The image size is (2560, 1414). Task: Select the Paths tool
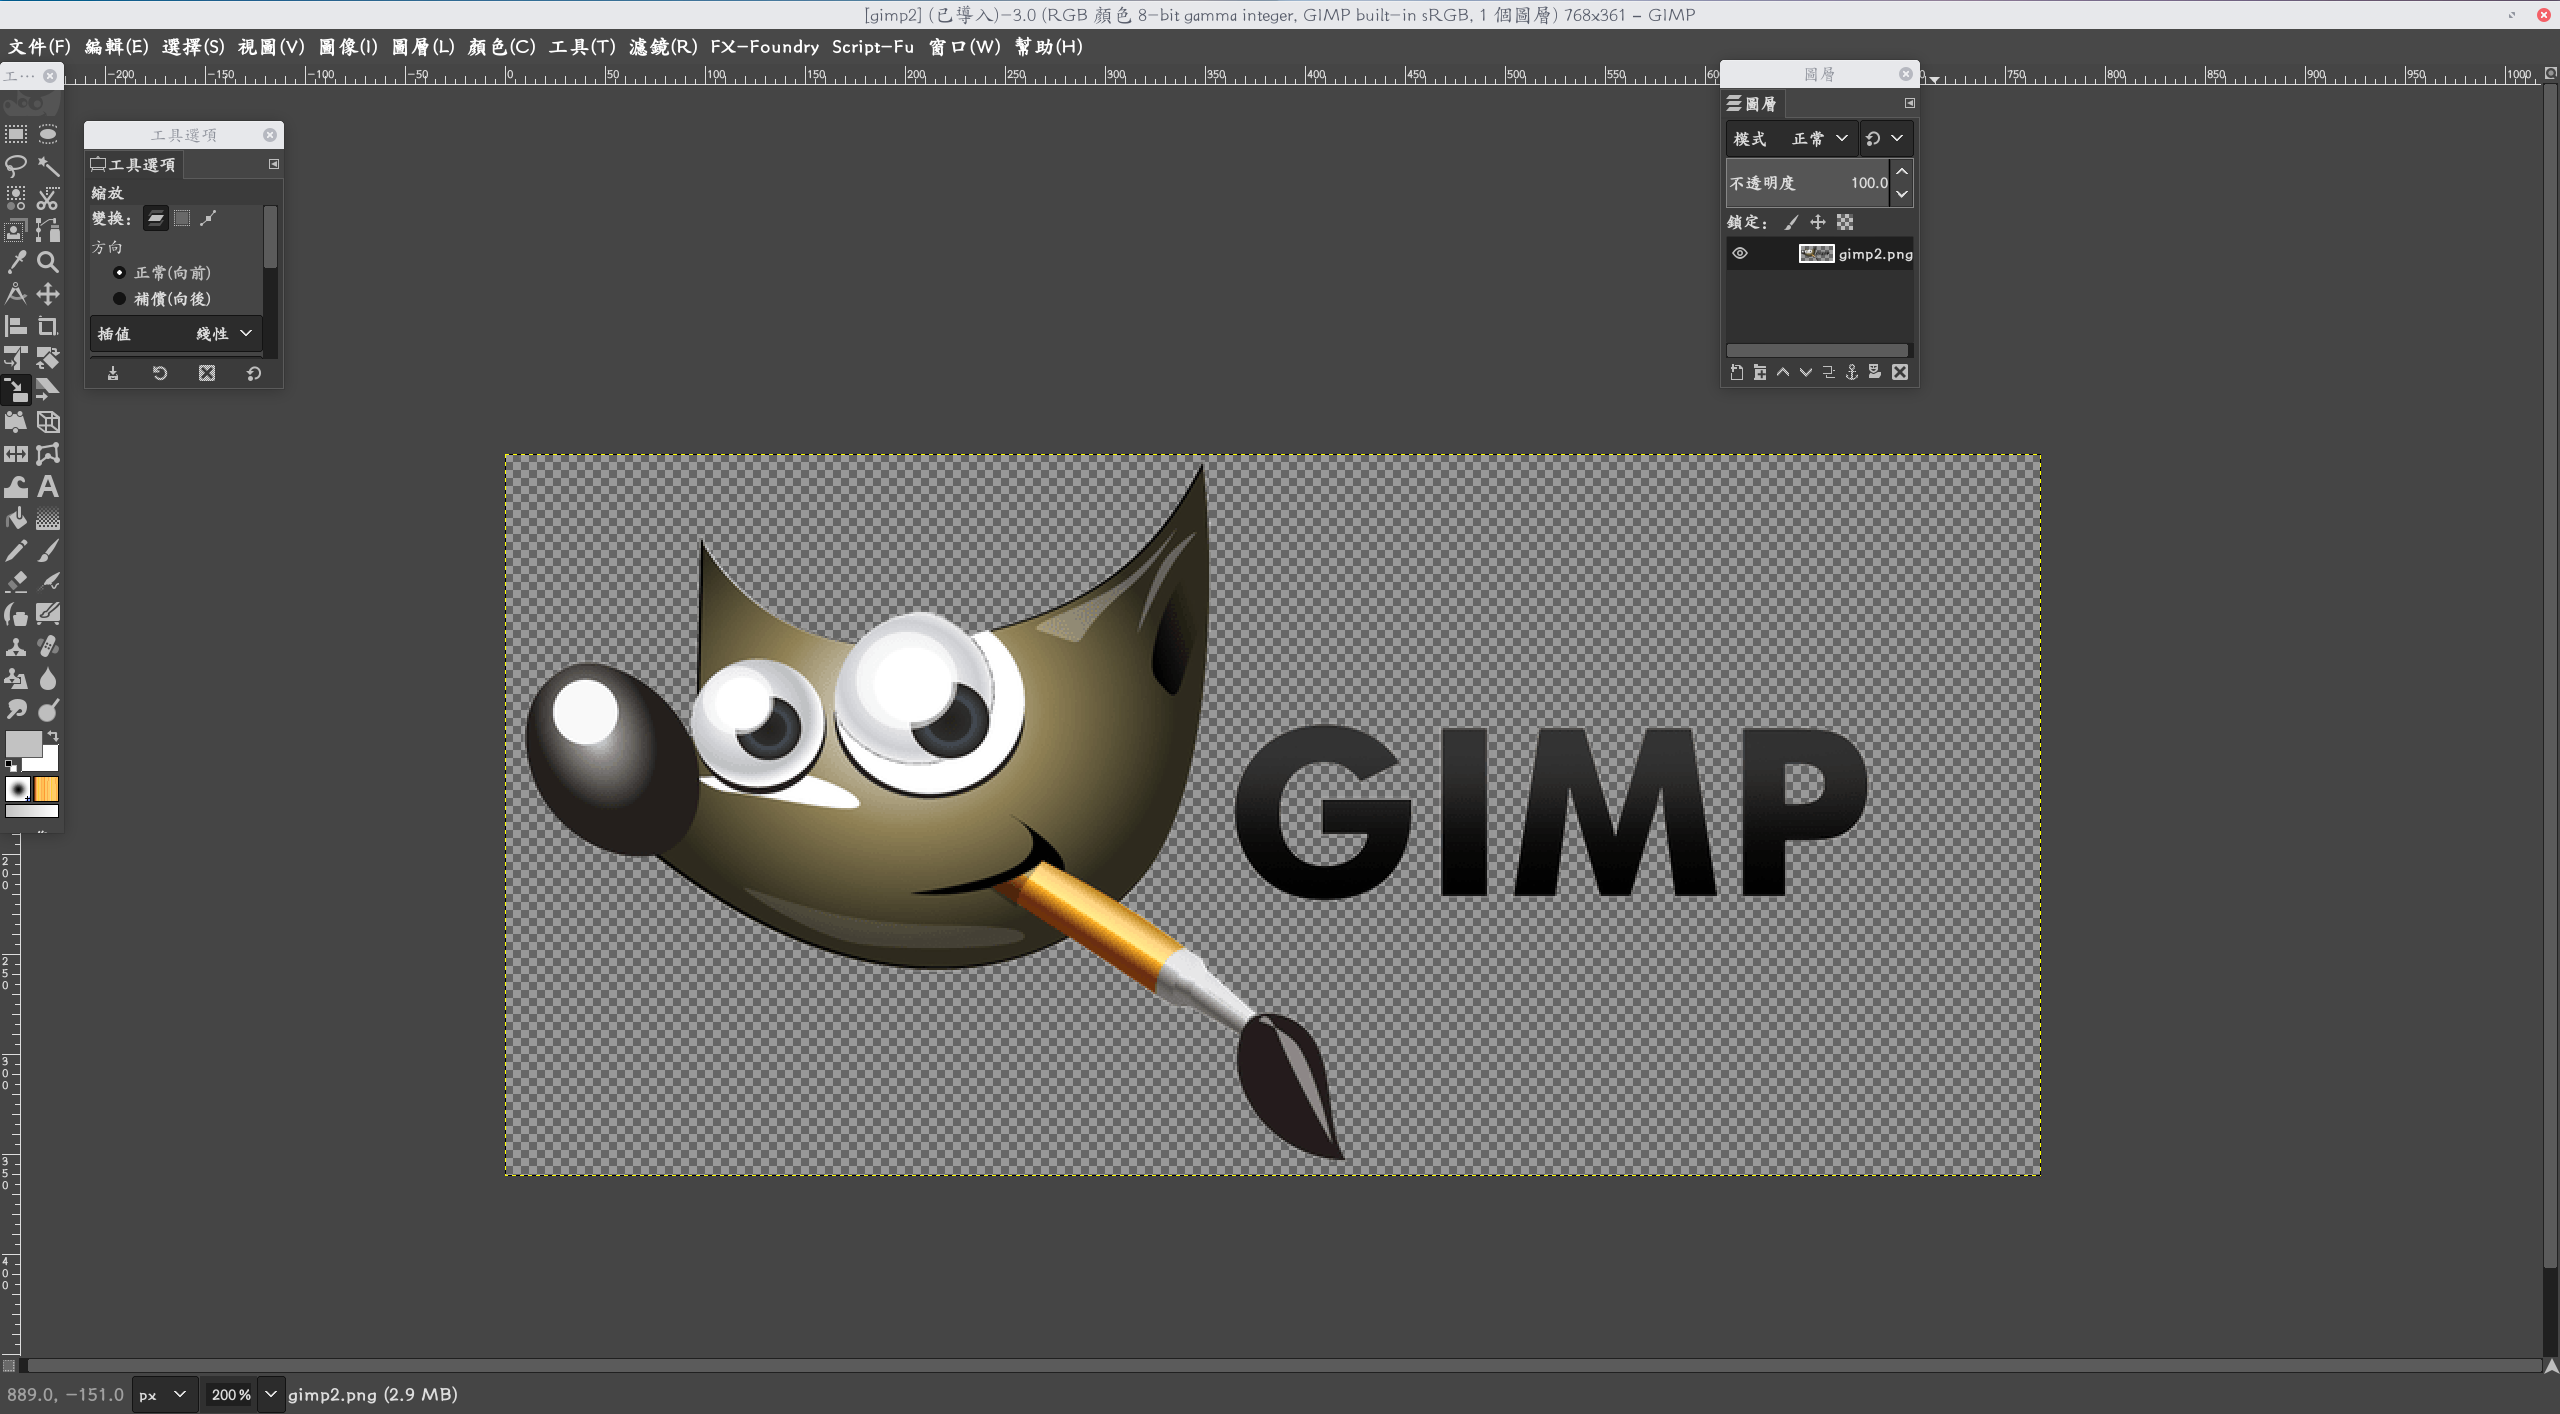point(48,230)
